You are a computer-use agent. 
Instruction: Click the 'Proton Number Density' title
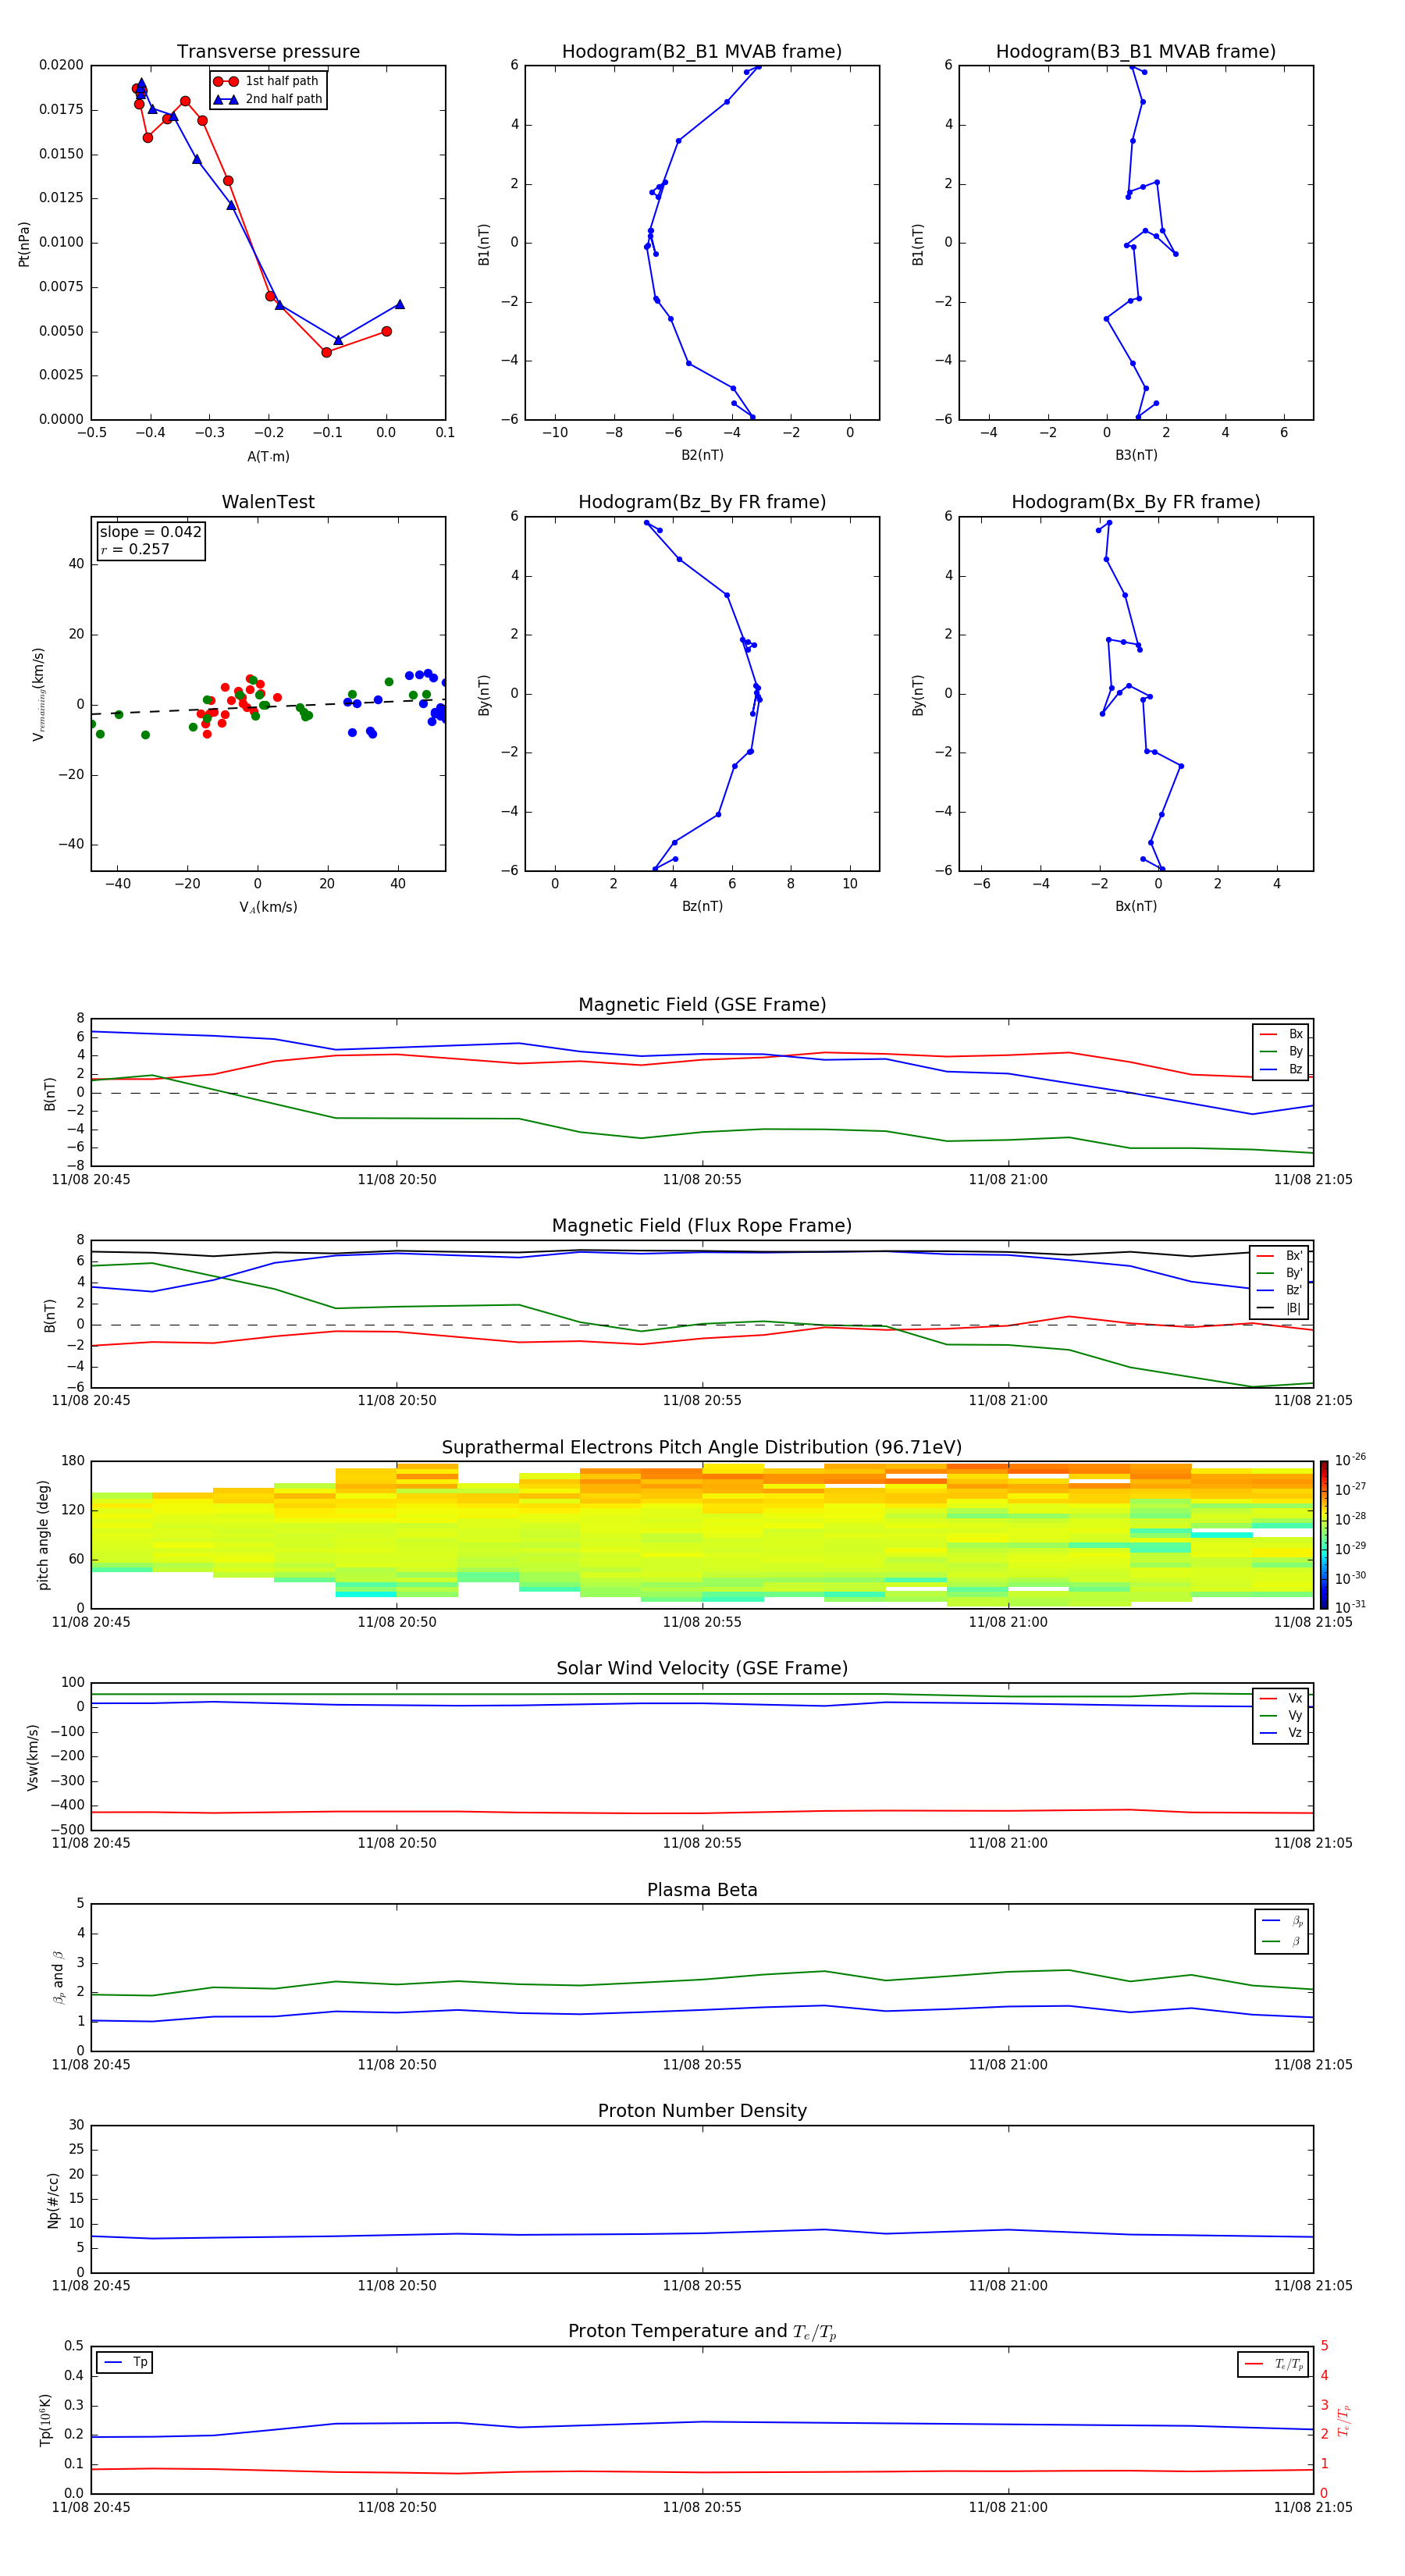702,2112
